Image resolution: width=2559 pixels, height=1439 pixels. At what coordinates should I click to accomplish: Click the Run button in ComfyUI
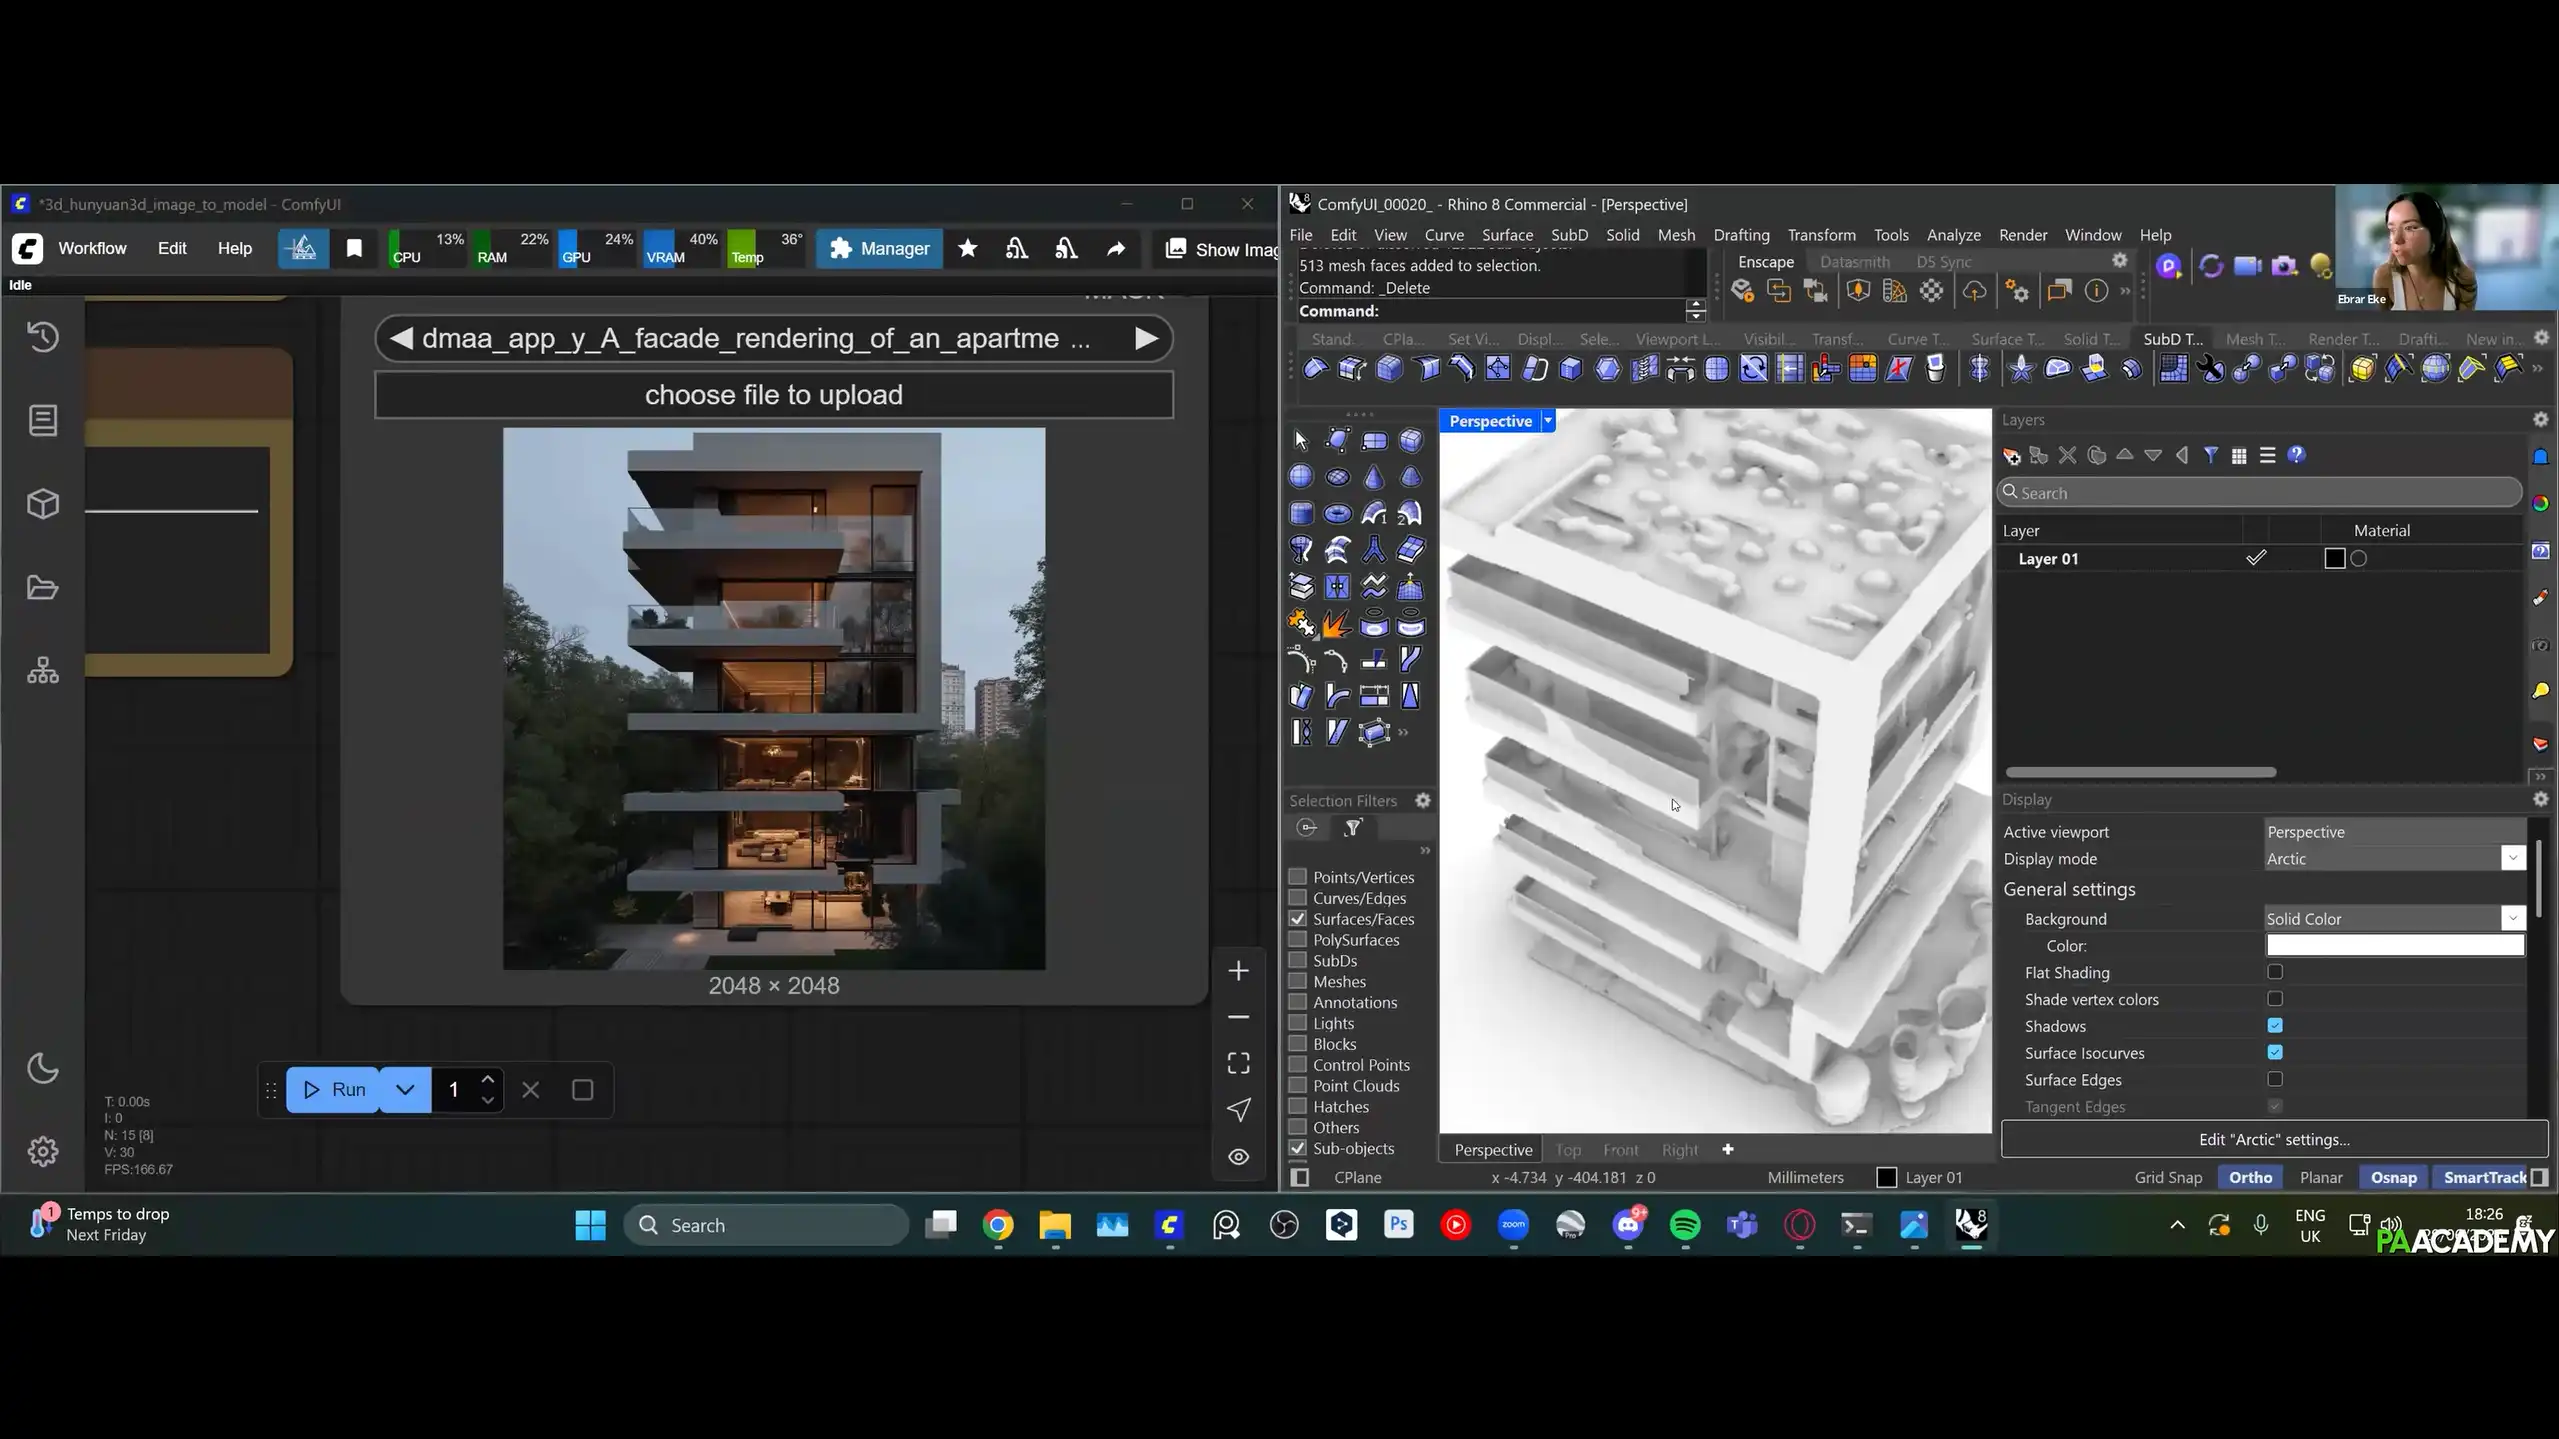coord(333,1090)
